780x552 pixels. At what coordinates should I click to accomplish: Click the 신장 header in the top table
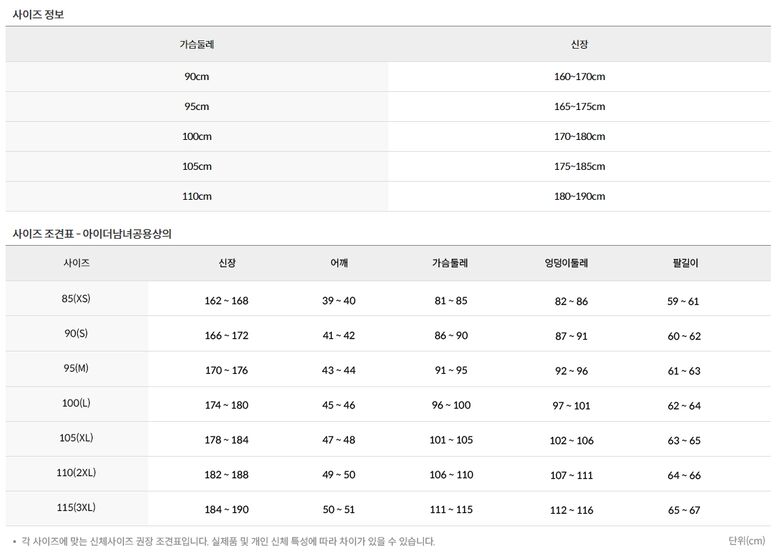click(x=580, y=45)
